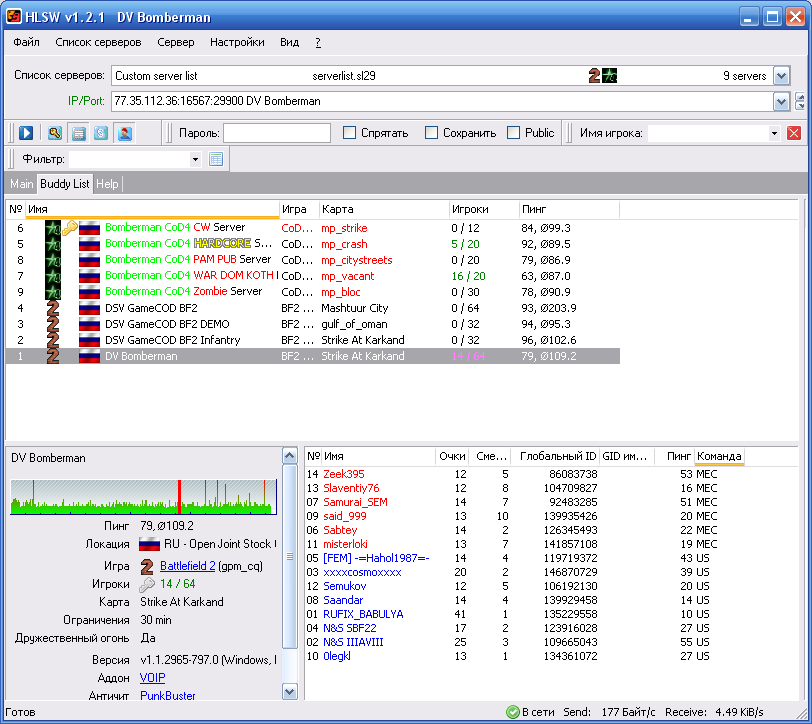Check the Public checkbox
This screenshot has height=724, width=812.
(x=514, y=133)
